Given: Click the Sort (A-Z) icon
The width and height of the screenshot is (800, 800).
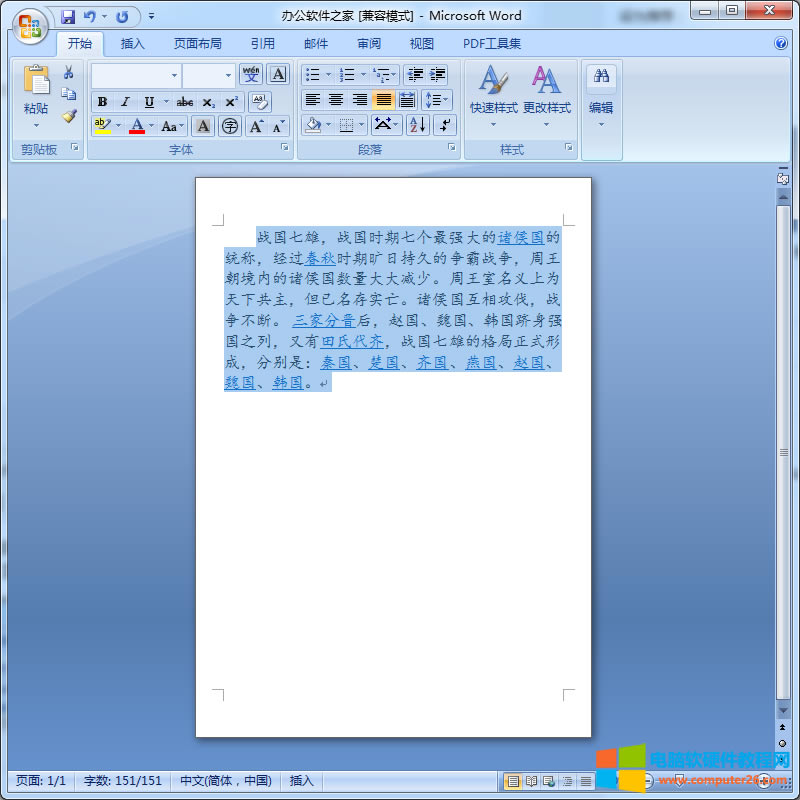Looking at the screenshot, I should coord(417,125).
